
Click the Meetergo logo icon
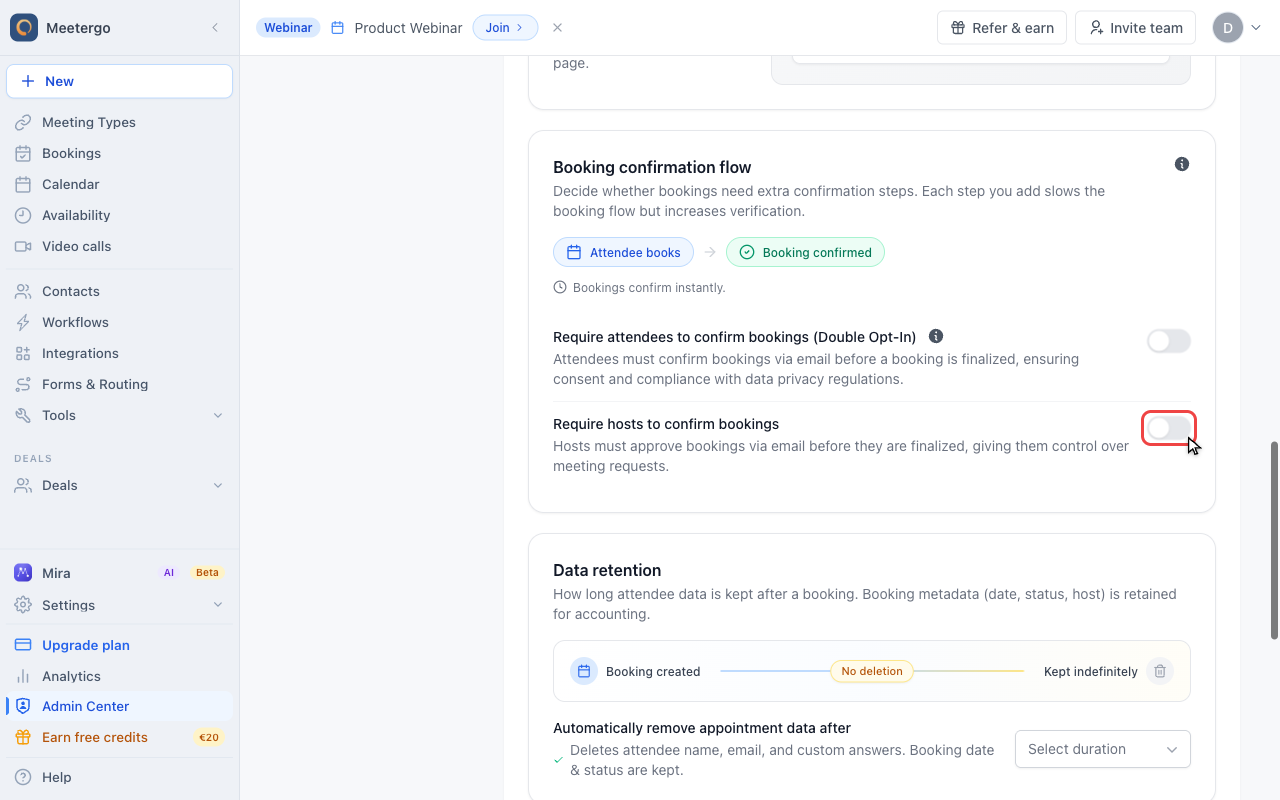pos(24,28)
